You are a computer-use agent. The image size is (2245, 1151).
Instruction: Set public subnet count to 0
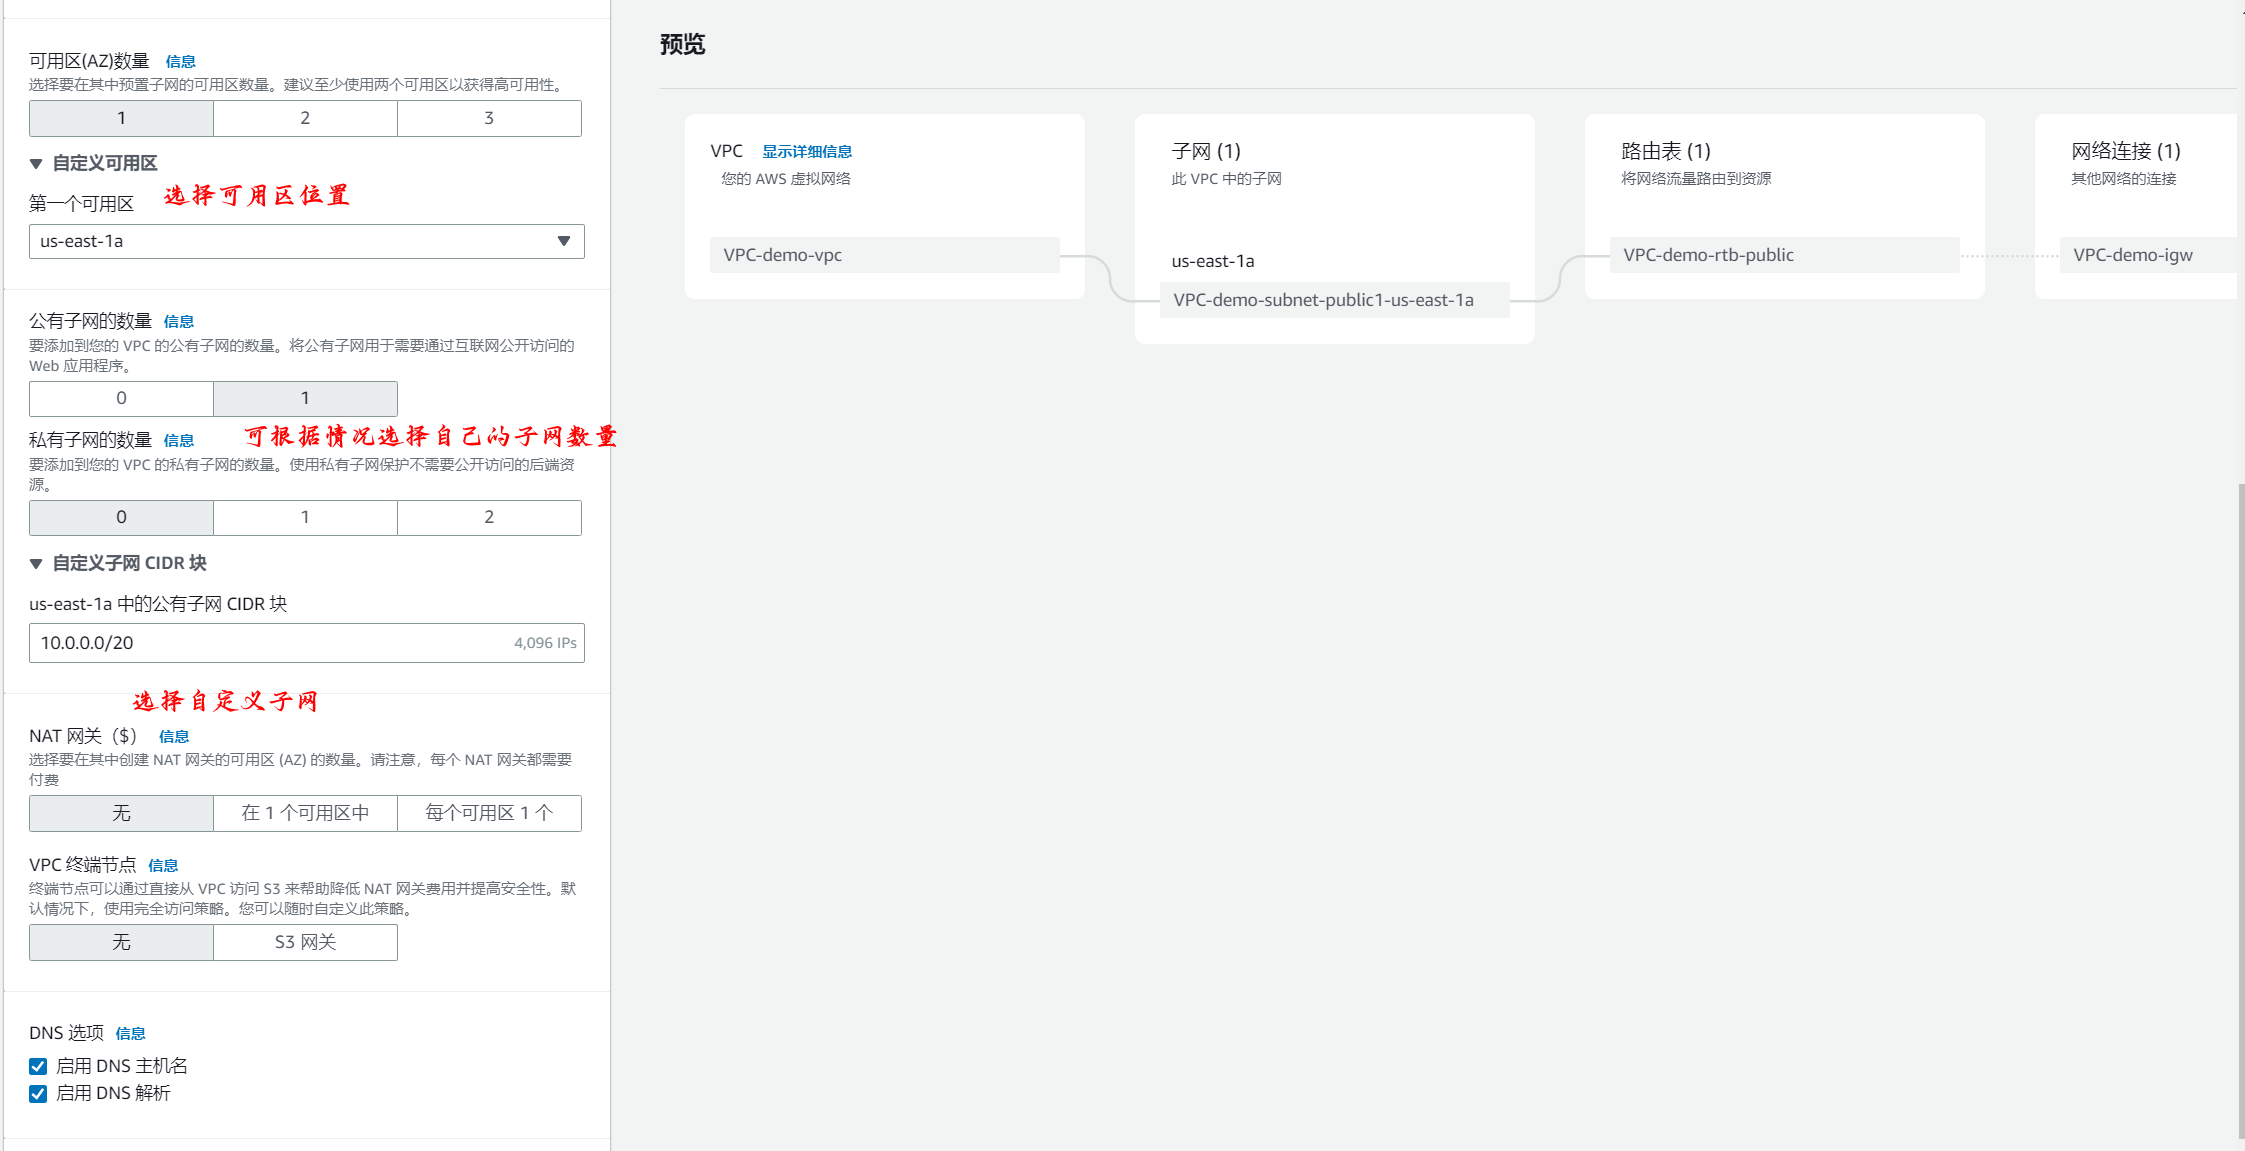coord(121,398)
